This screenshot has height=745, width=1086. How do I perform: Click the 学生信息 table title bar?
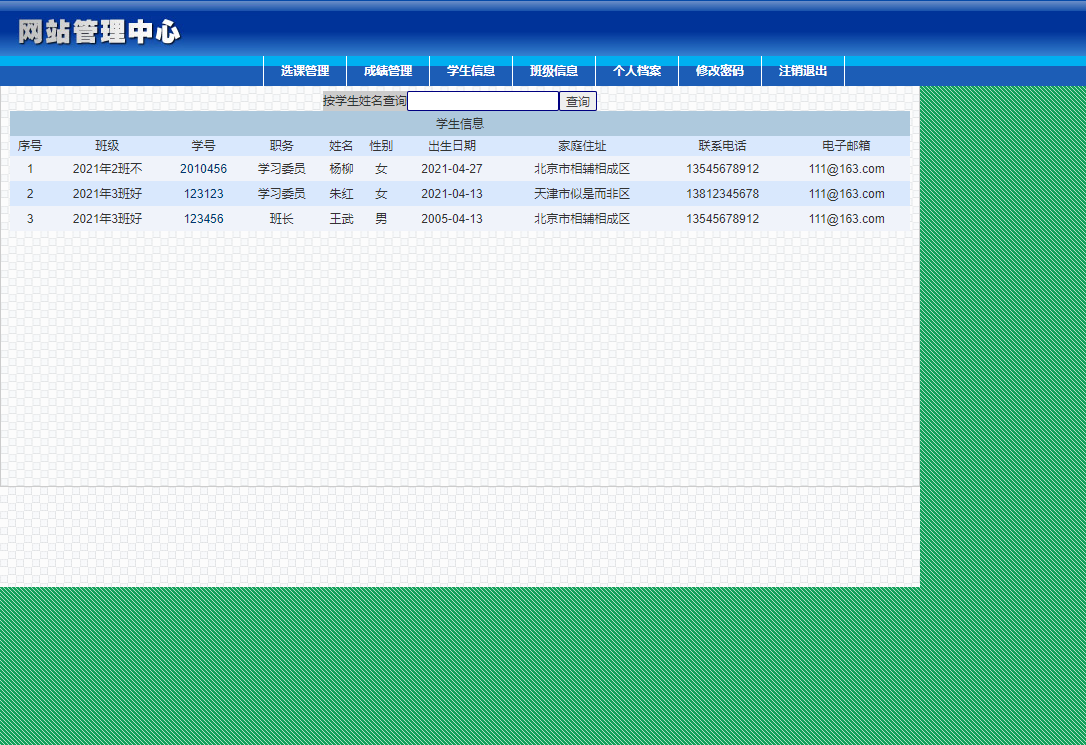click(458, 123)
